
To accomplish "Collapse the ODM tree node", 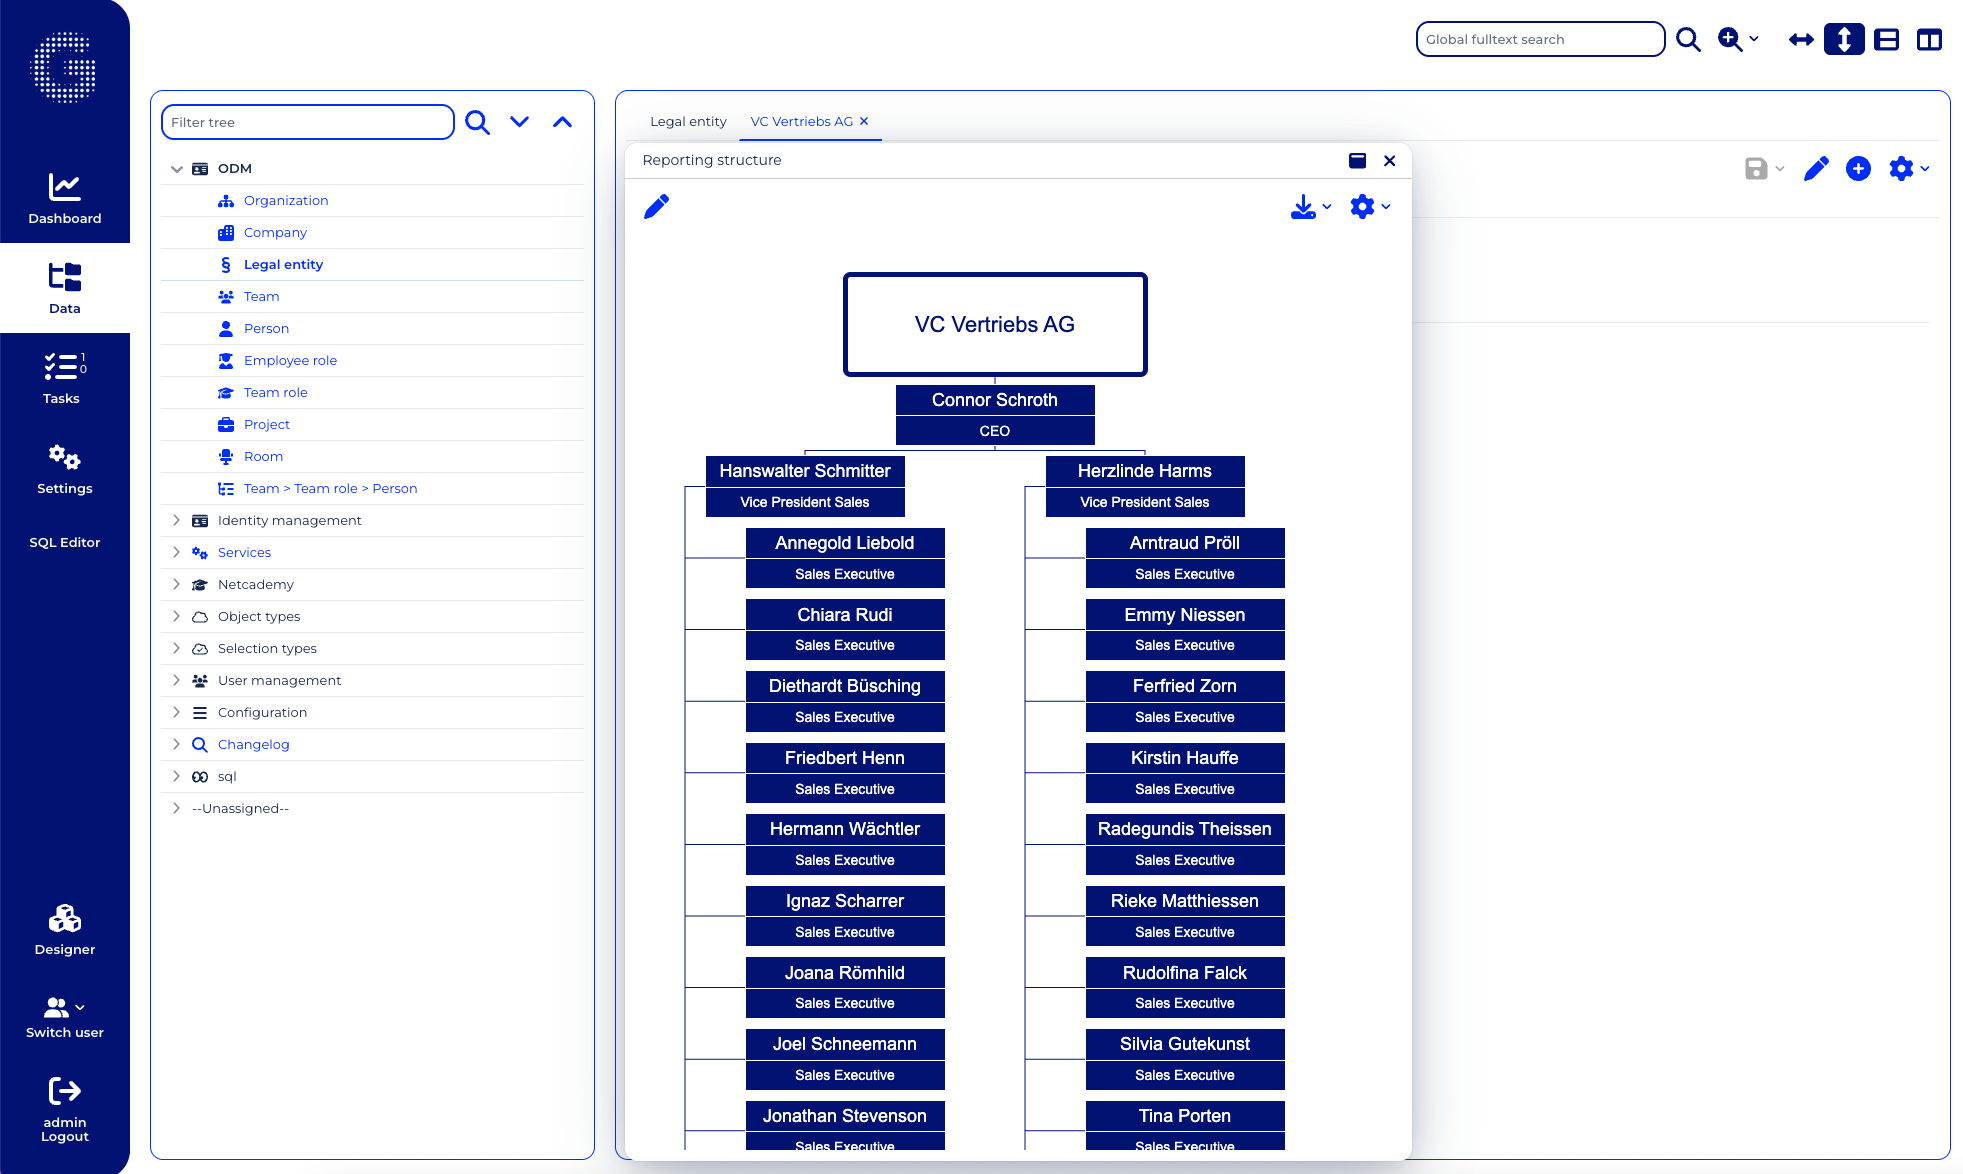I will tap(176, 169).
